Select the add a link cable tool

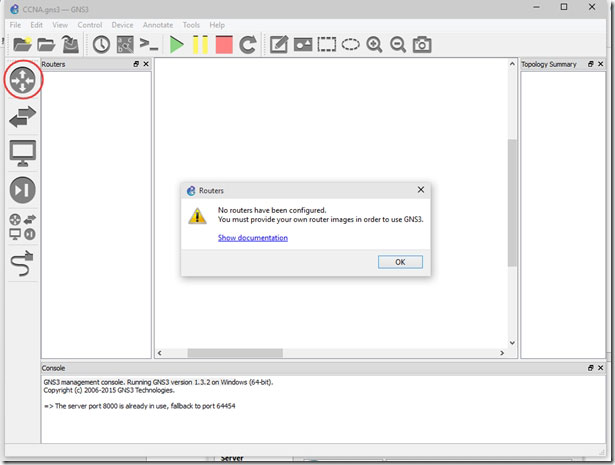(x=22, y=263)
